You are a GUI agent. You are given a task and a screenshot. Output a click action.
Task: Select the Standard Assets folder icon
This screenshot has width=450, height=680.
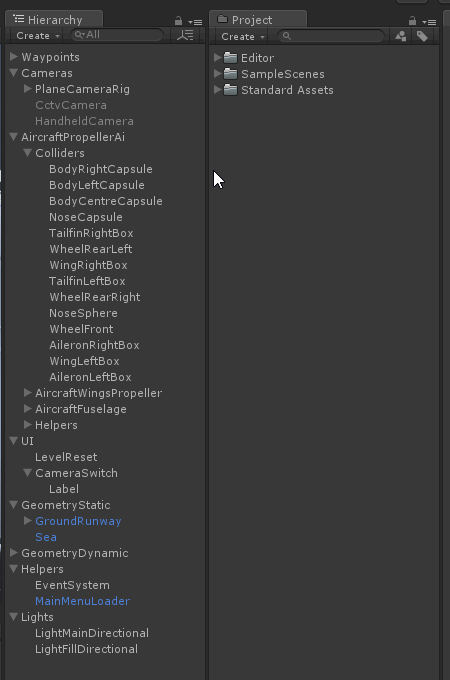point(230,90)
